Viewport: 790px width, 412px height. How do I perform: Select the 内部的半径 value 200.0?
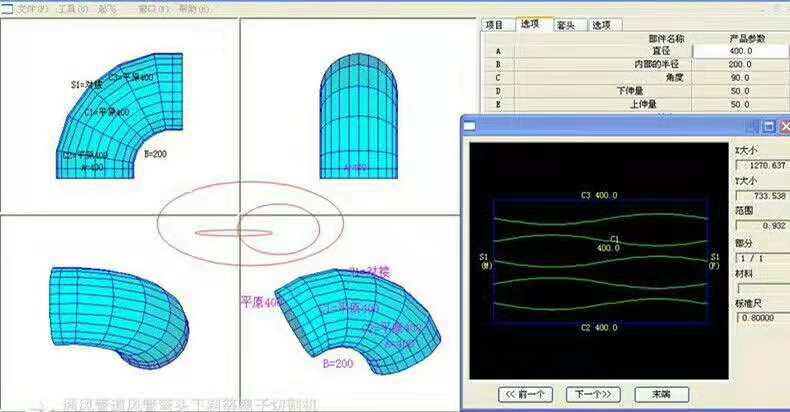(739, 64)
